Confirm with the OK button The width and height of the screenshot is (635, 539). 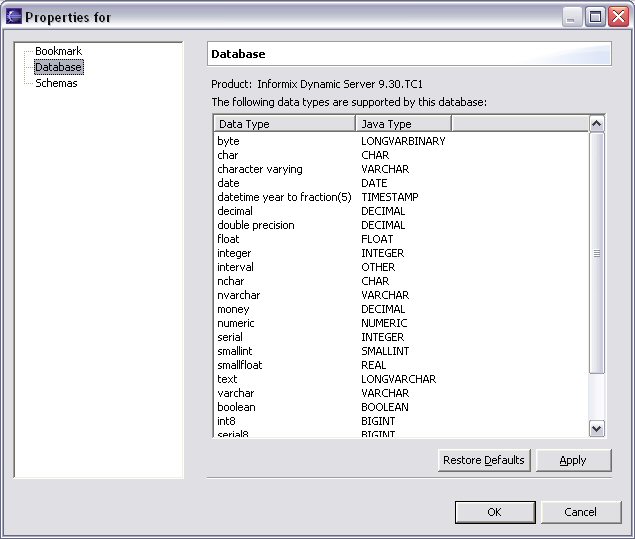tap(494, 512)
